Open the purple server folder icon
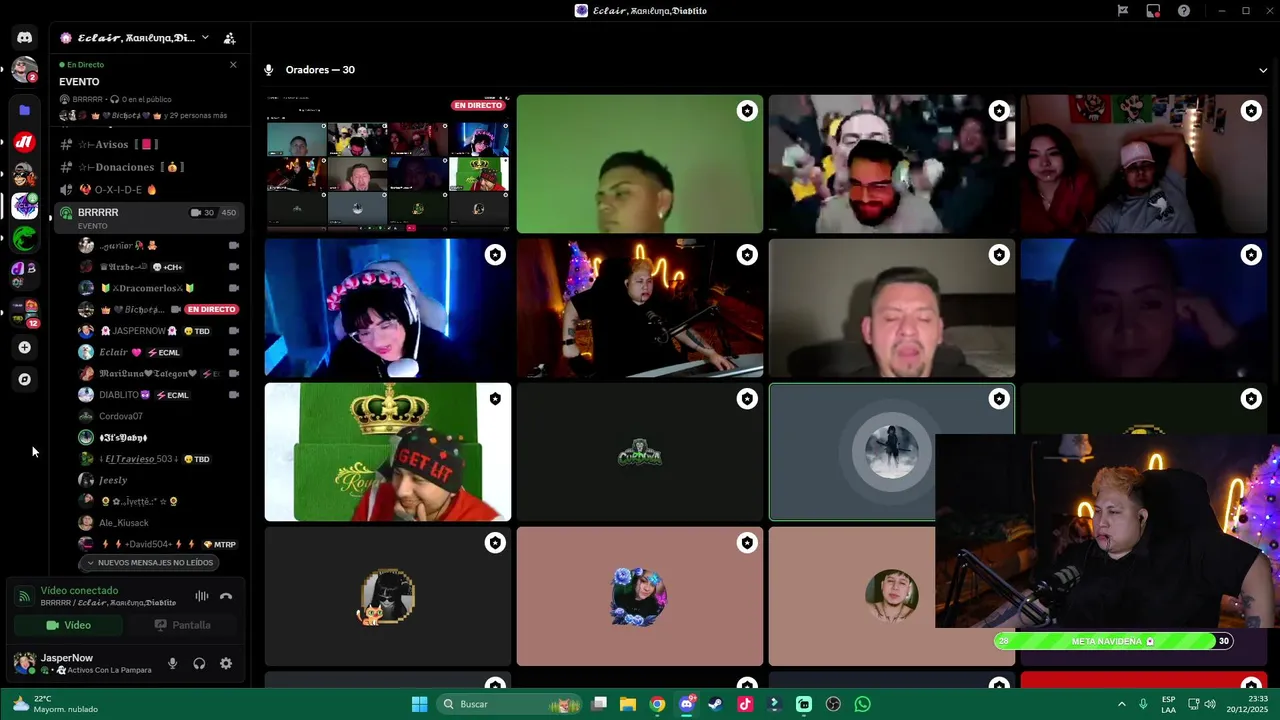This screenshot has height=720, width=1280. pyautogui.click(x=24, y=110)
